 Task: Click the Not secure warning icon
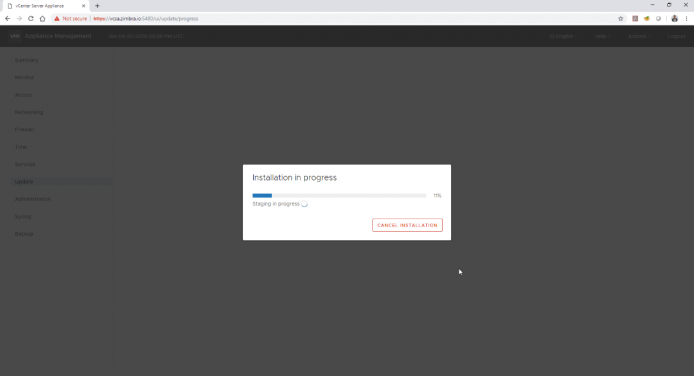57,19
